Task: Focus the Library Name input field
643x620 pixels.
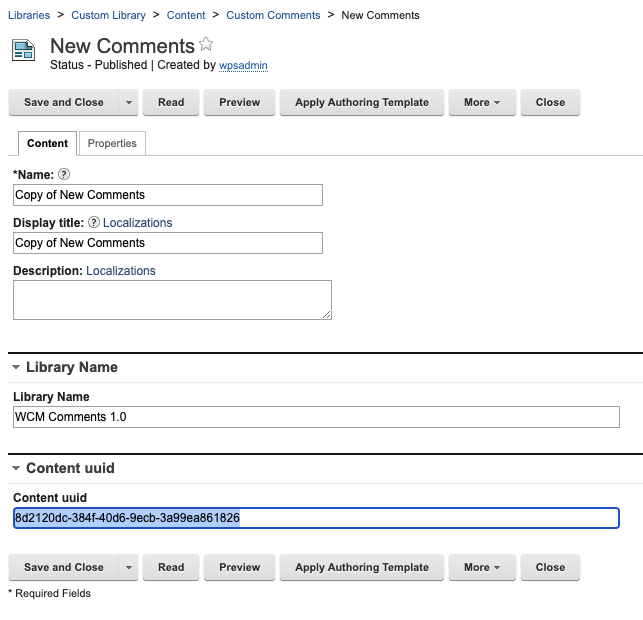Action: [316, 417]
